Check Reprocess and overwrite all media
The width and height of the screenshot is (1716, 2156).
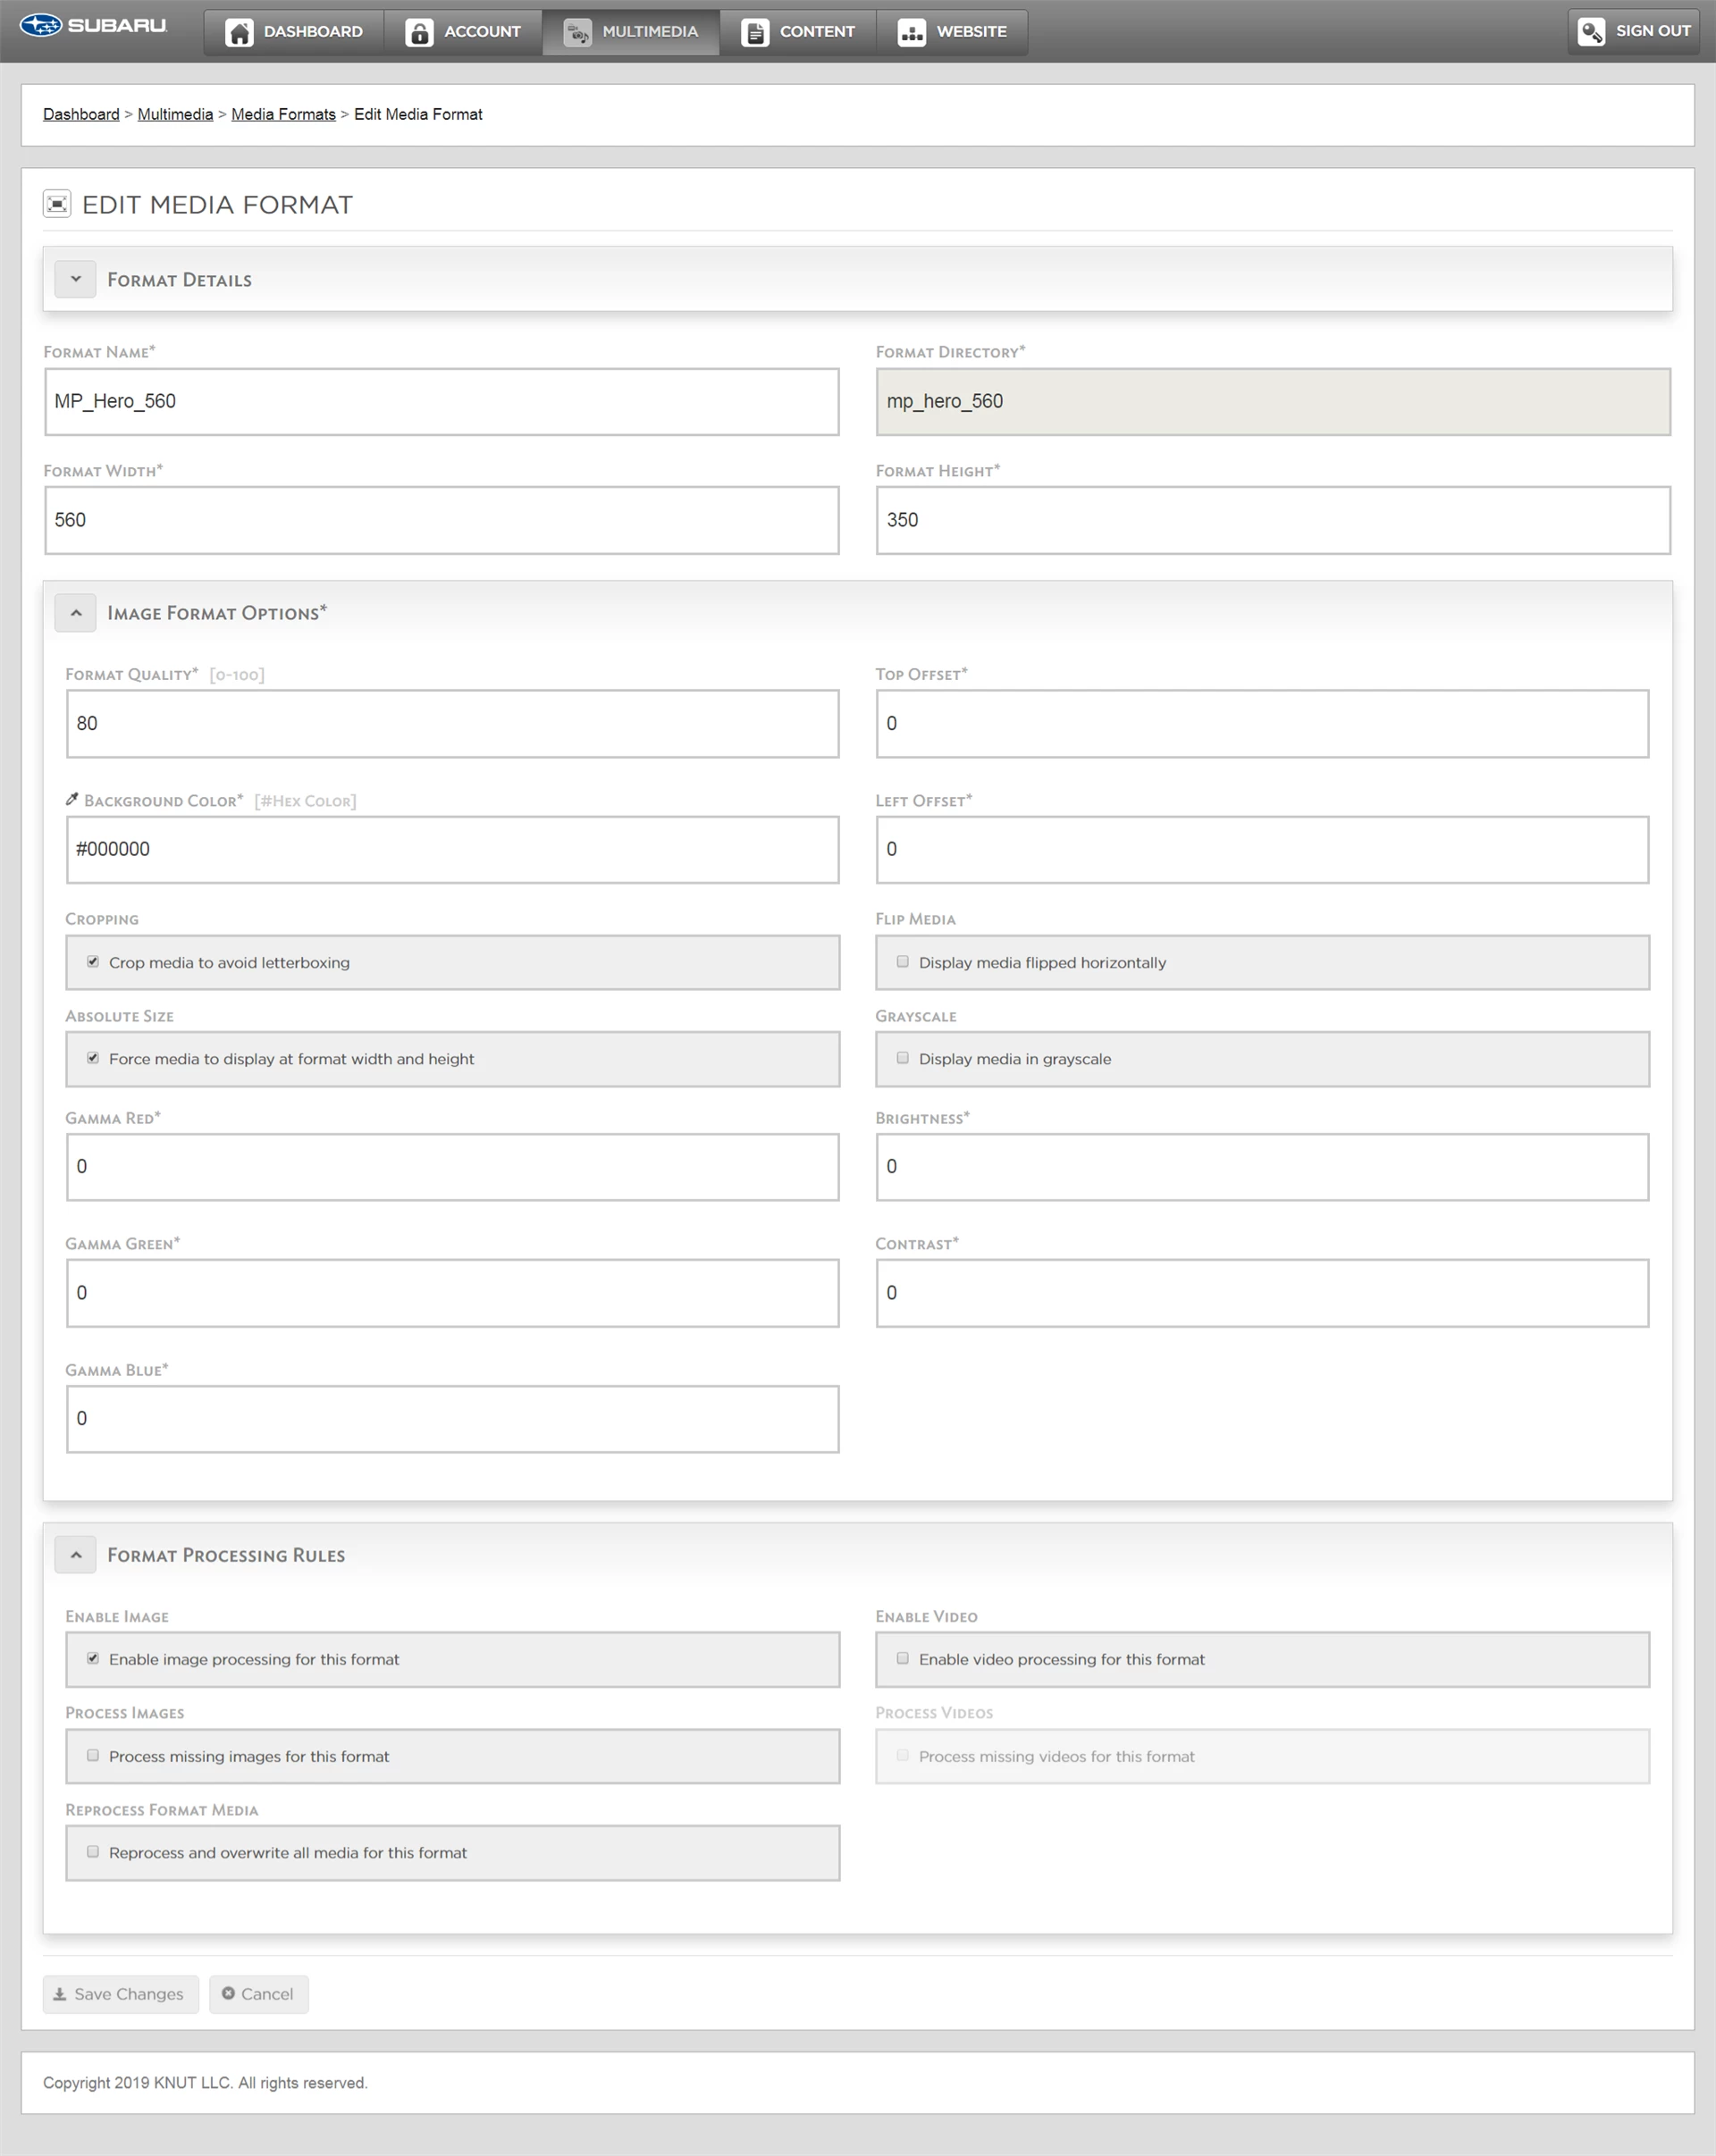[93, 1852]
